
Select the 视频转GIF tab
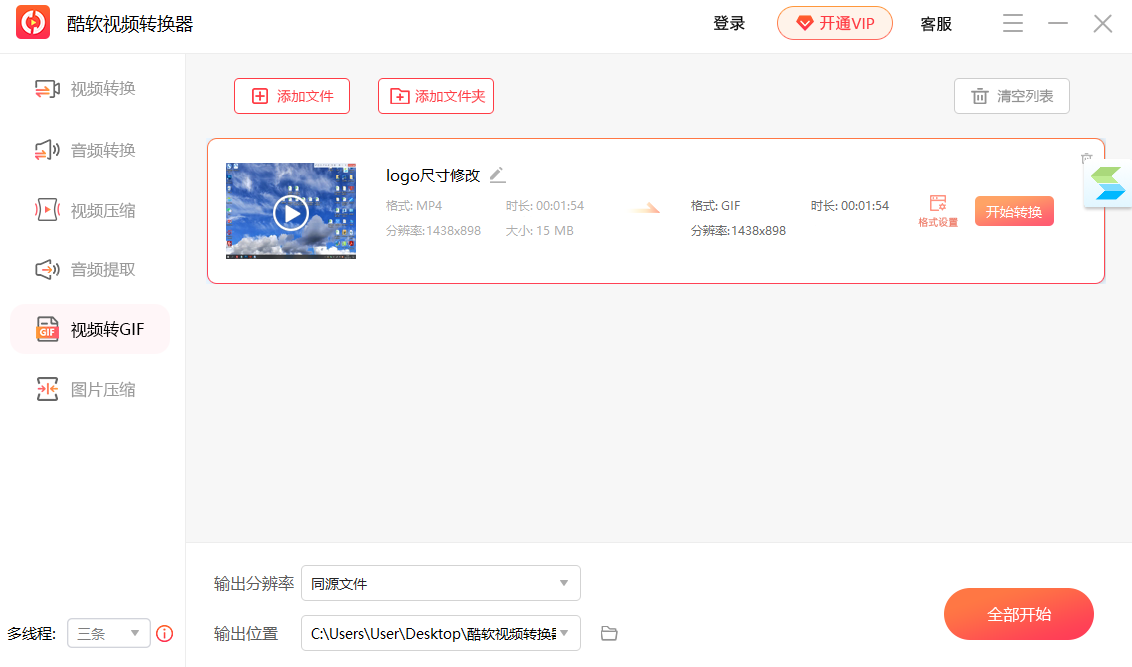(x=90, y=329)
